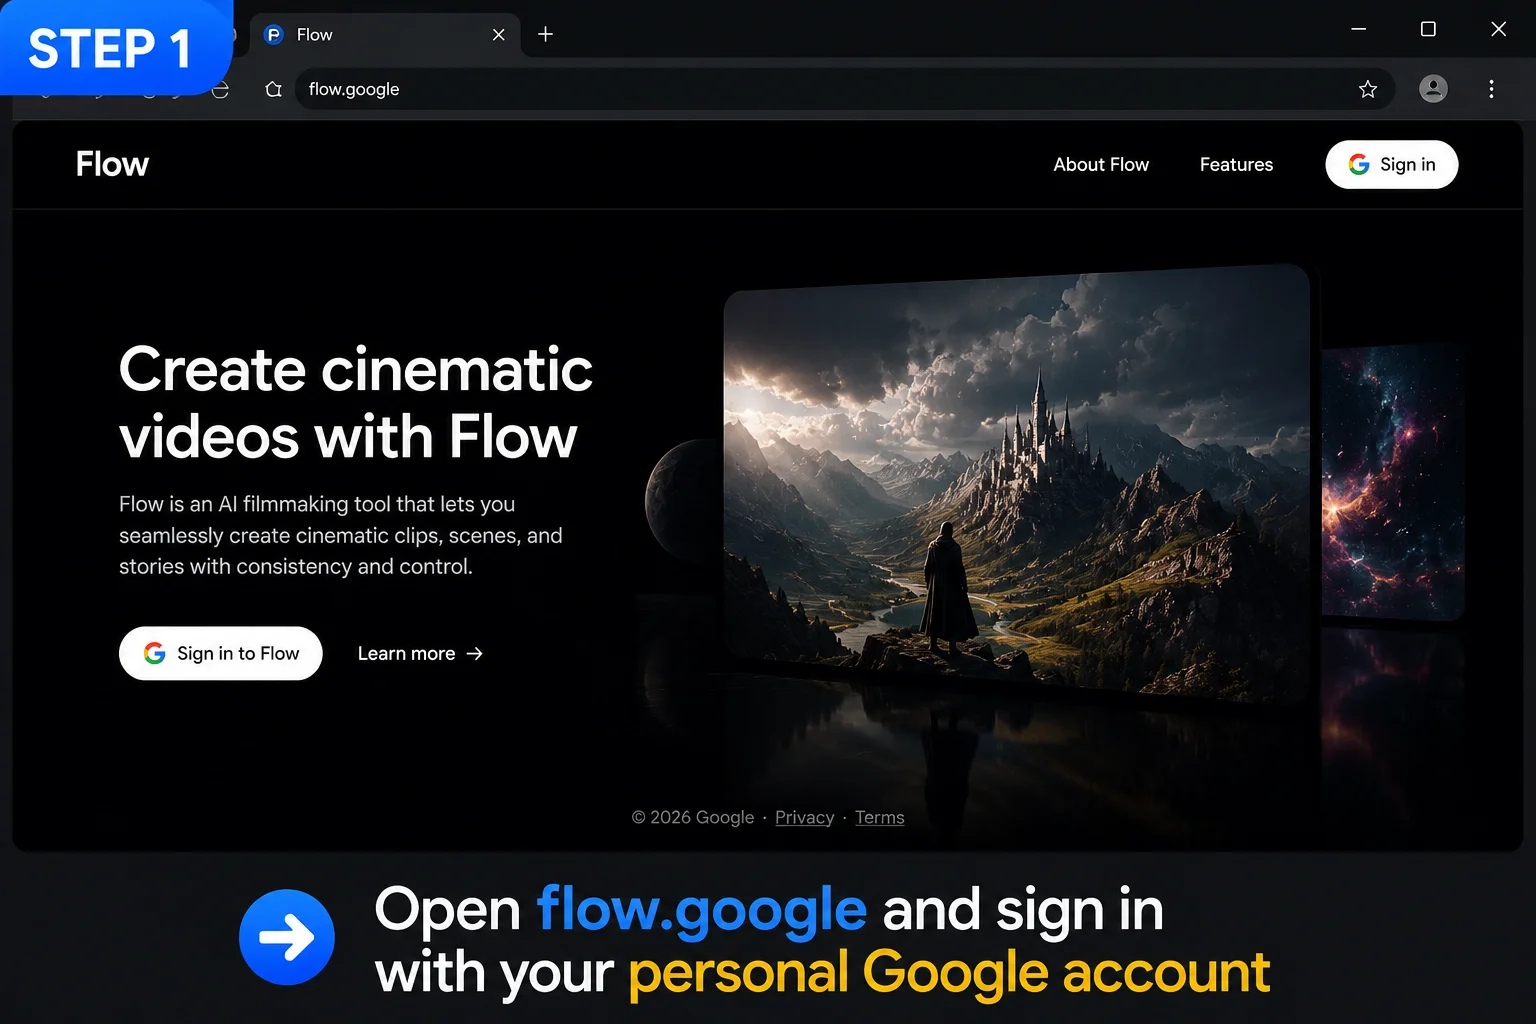Bookmark this page with the star icon
1536x1024 pixels.
1368,89
